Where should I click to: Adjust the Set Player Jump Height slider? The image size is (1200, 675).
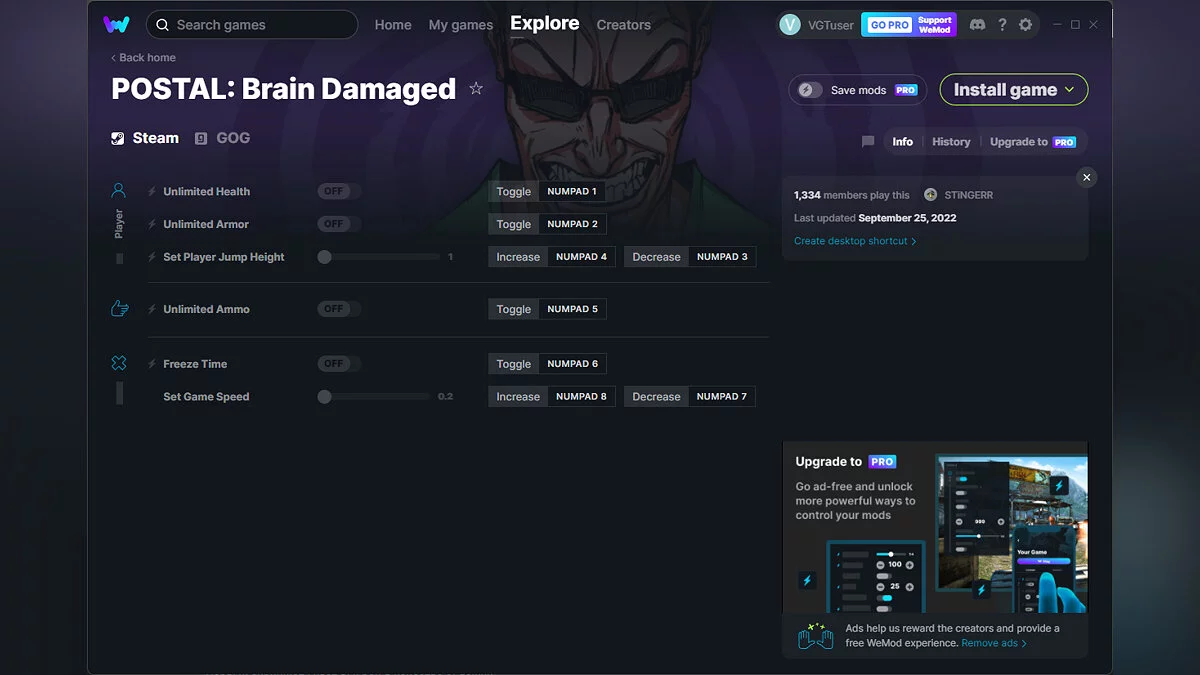coord(324,256)
